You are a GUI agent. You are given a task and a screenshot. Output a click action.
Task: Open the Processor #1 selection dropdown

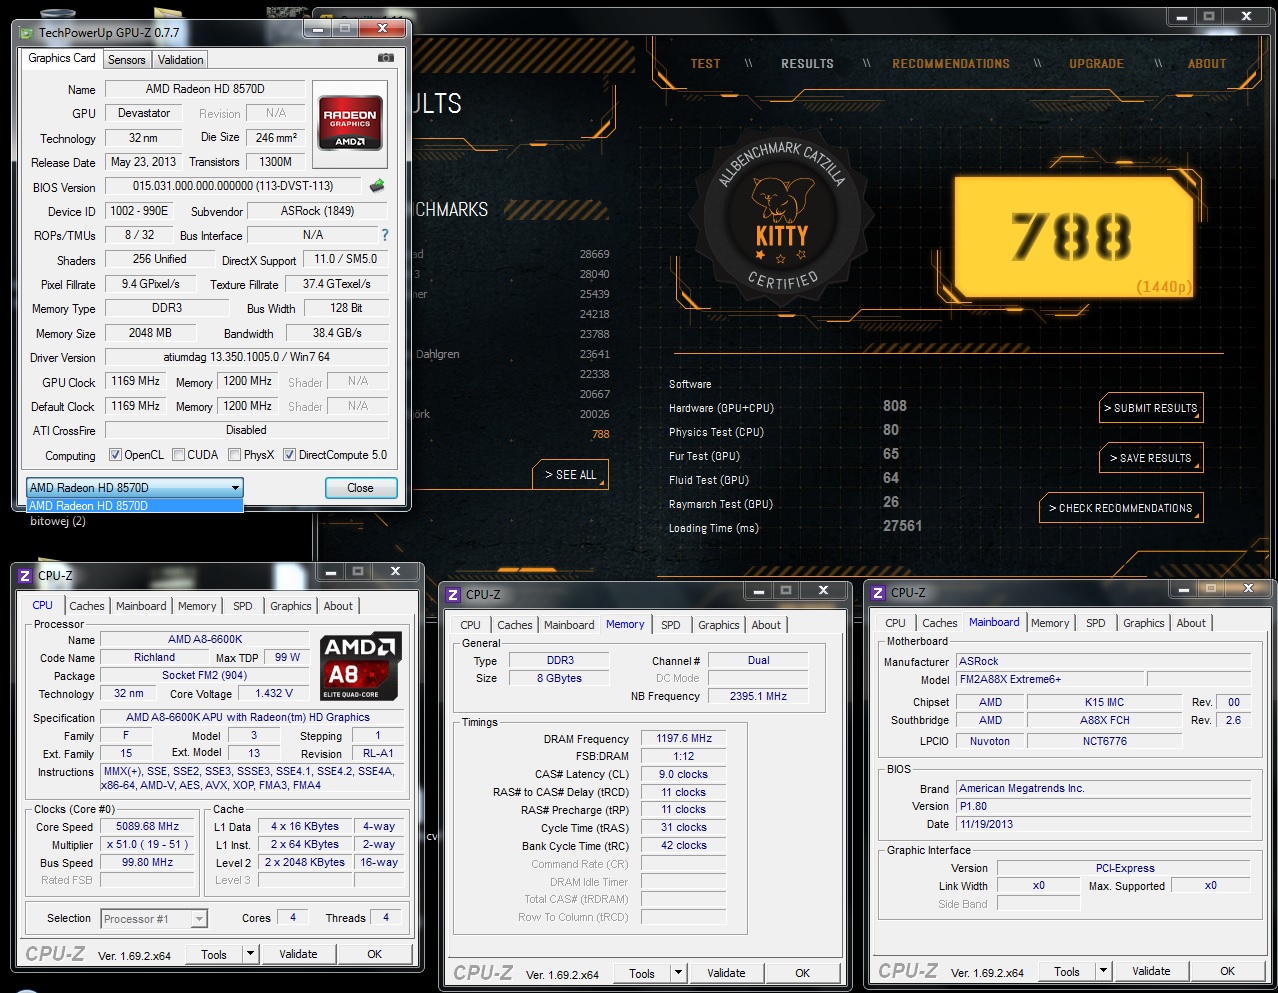coord(153,919)
